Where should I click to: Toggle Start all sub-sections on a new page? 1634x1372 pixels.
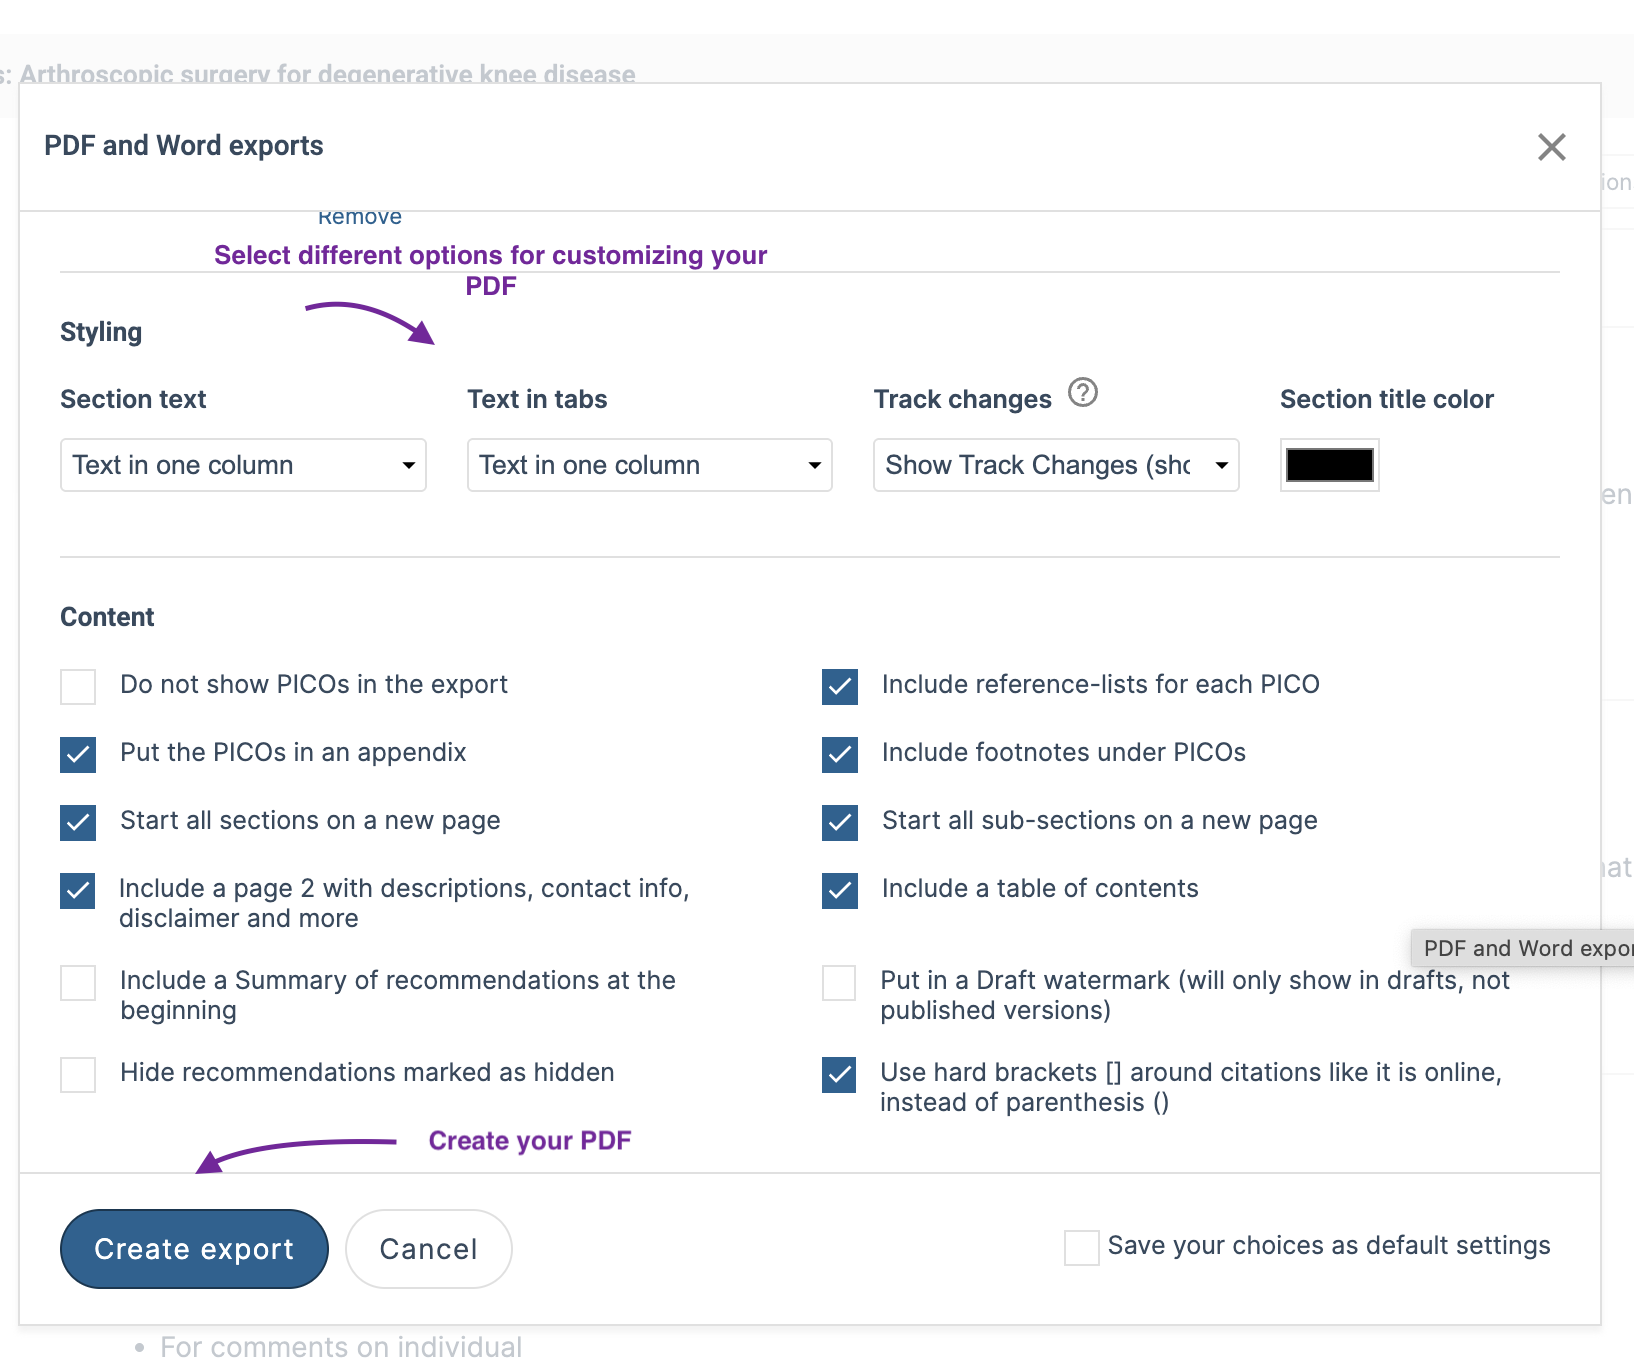point(840,823)
